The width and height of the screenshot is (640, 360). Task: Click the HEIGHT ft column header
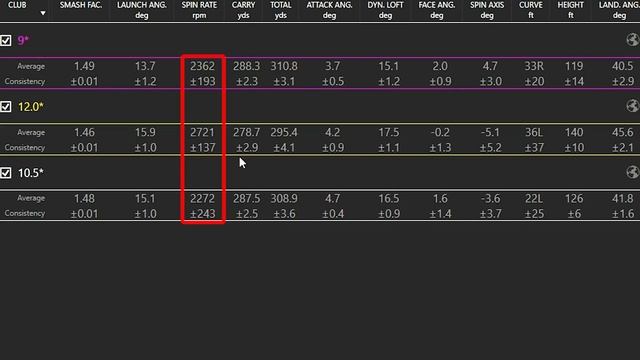pos(571,10)
